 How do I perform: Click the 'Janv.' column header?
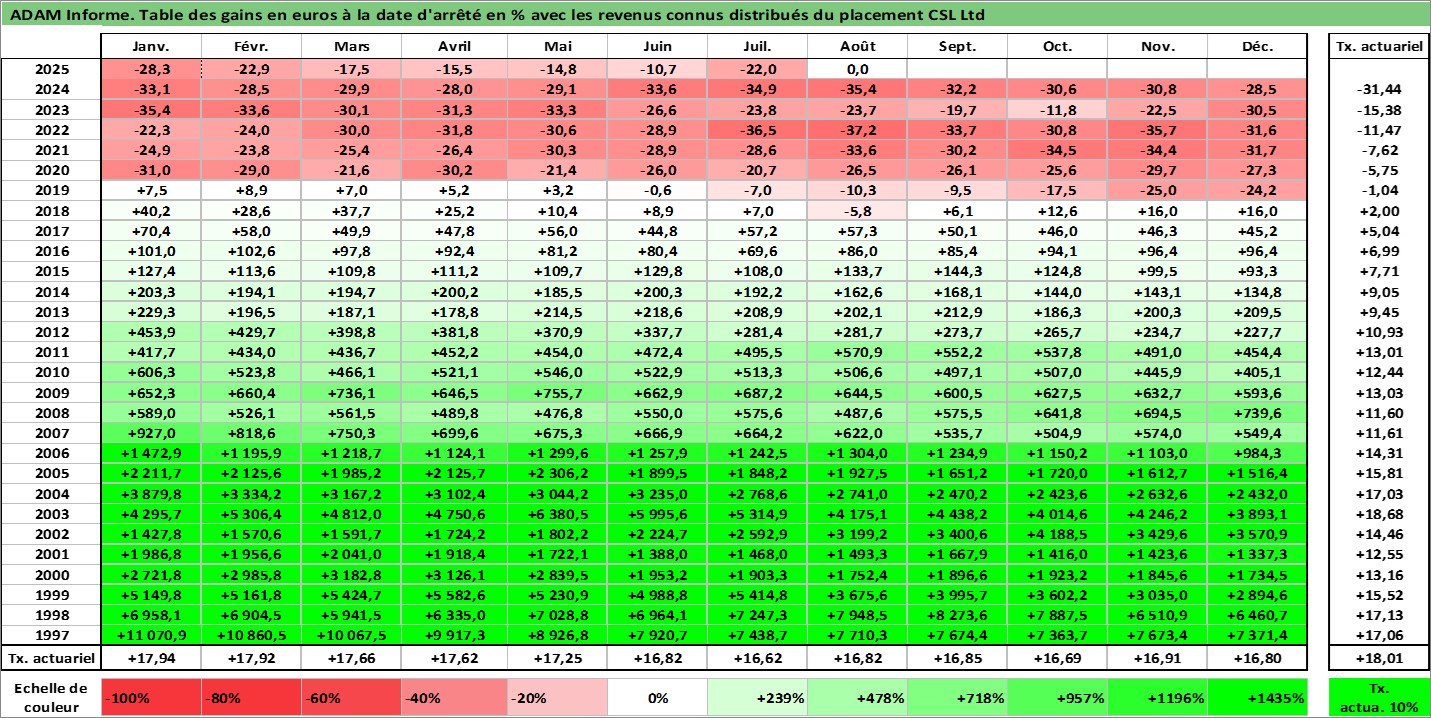pos(152,46)
